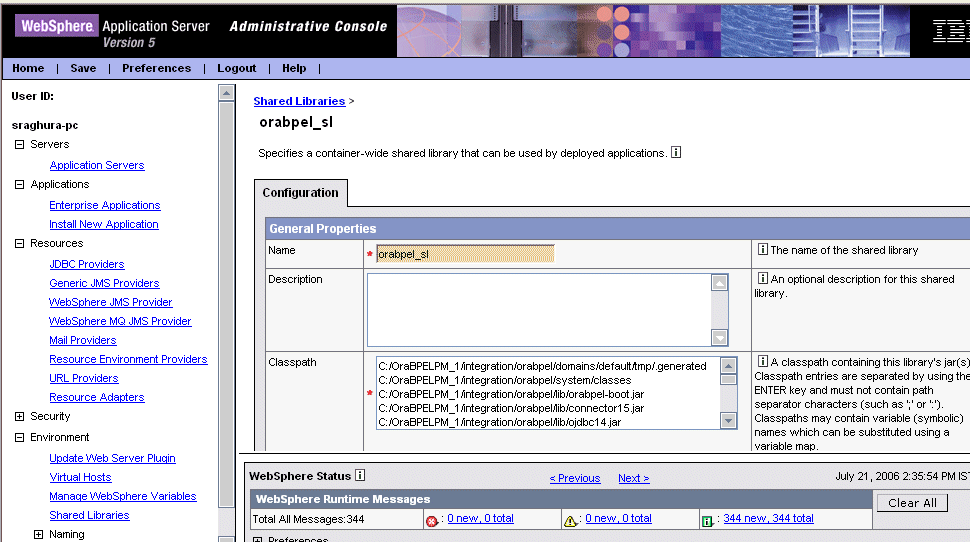This screenshot has height=542, width=970.
Task: Open Install New Application link
Action: pos(104,224)
